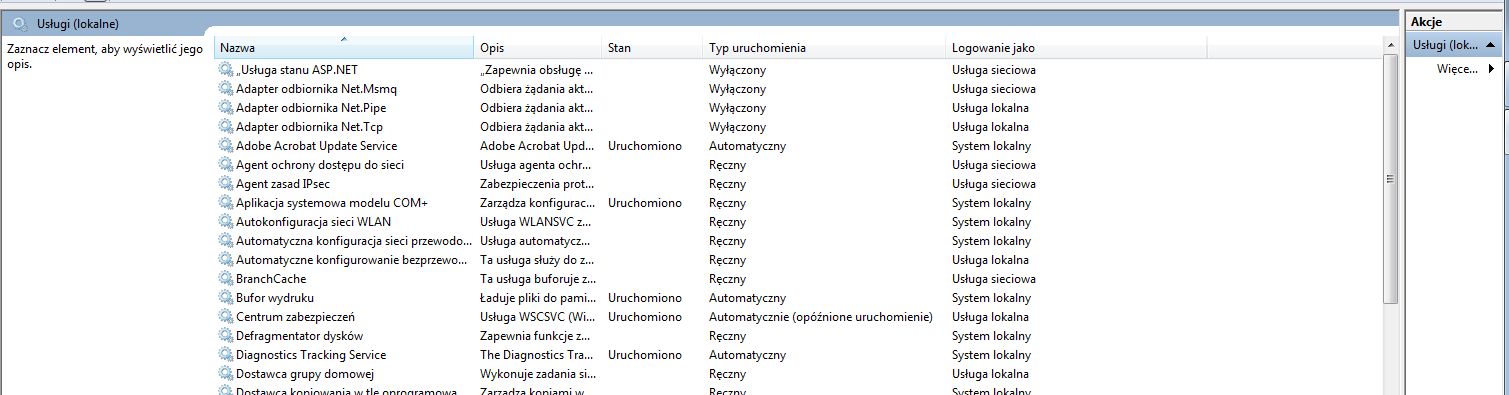Click description 'Zapewnia funkcje z...'

point(536,336)
